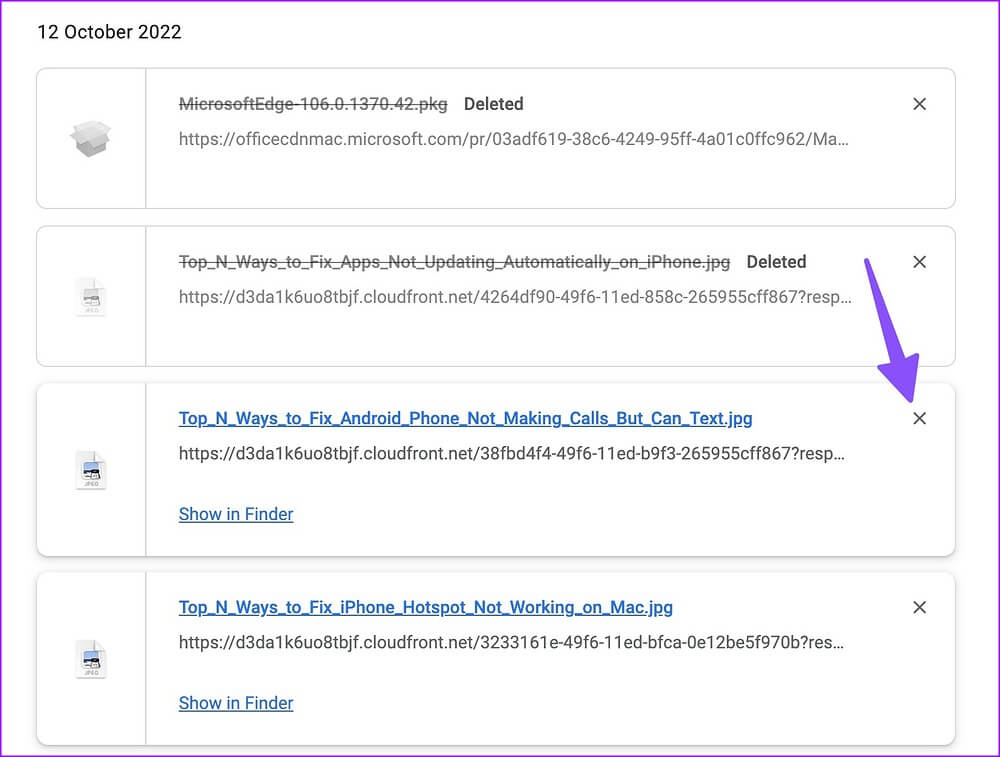Viewport: 1000px width, 757px height.
Task: Click the package box icon for MicrosoftEdge
Action: [x=91, y=139]
